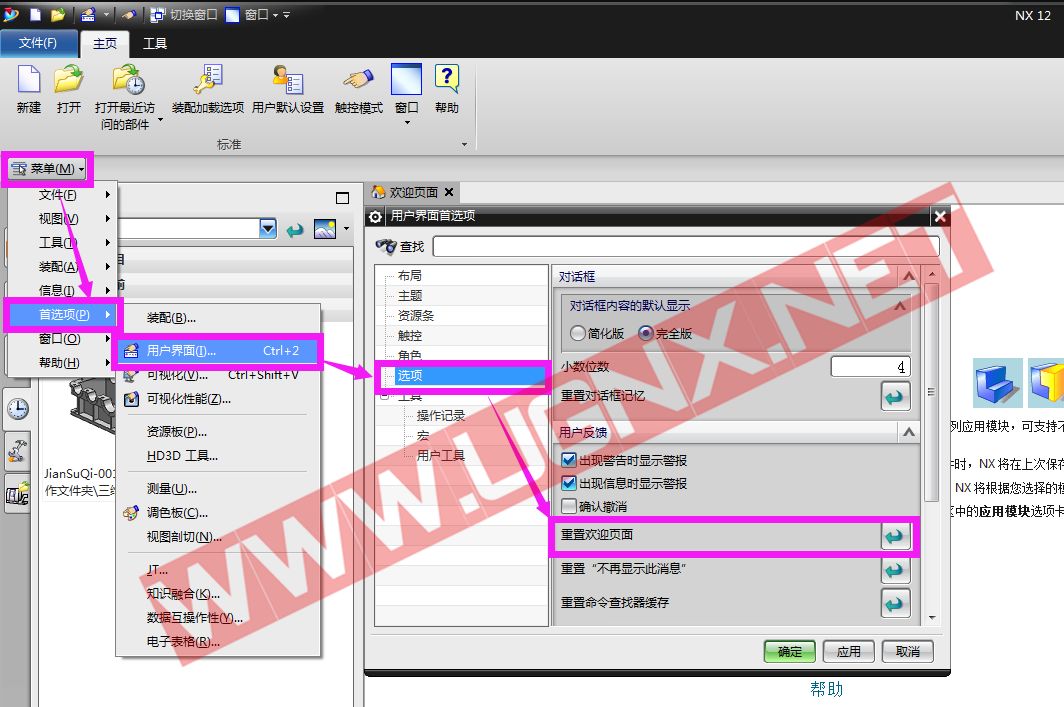Toggle 出现信息时显示警报 checkbox

pos(569,483)
